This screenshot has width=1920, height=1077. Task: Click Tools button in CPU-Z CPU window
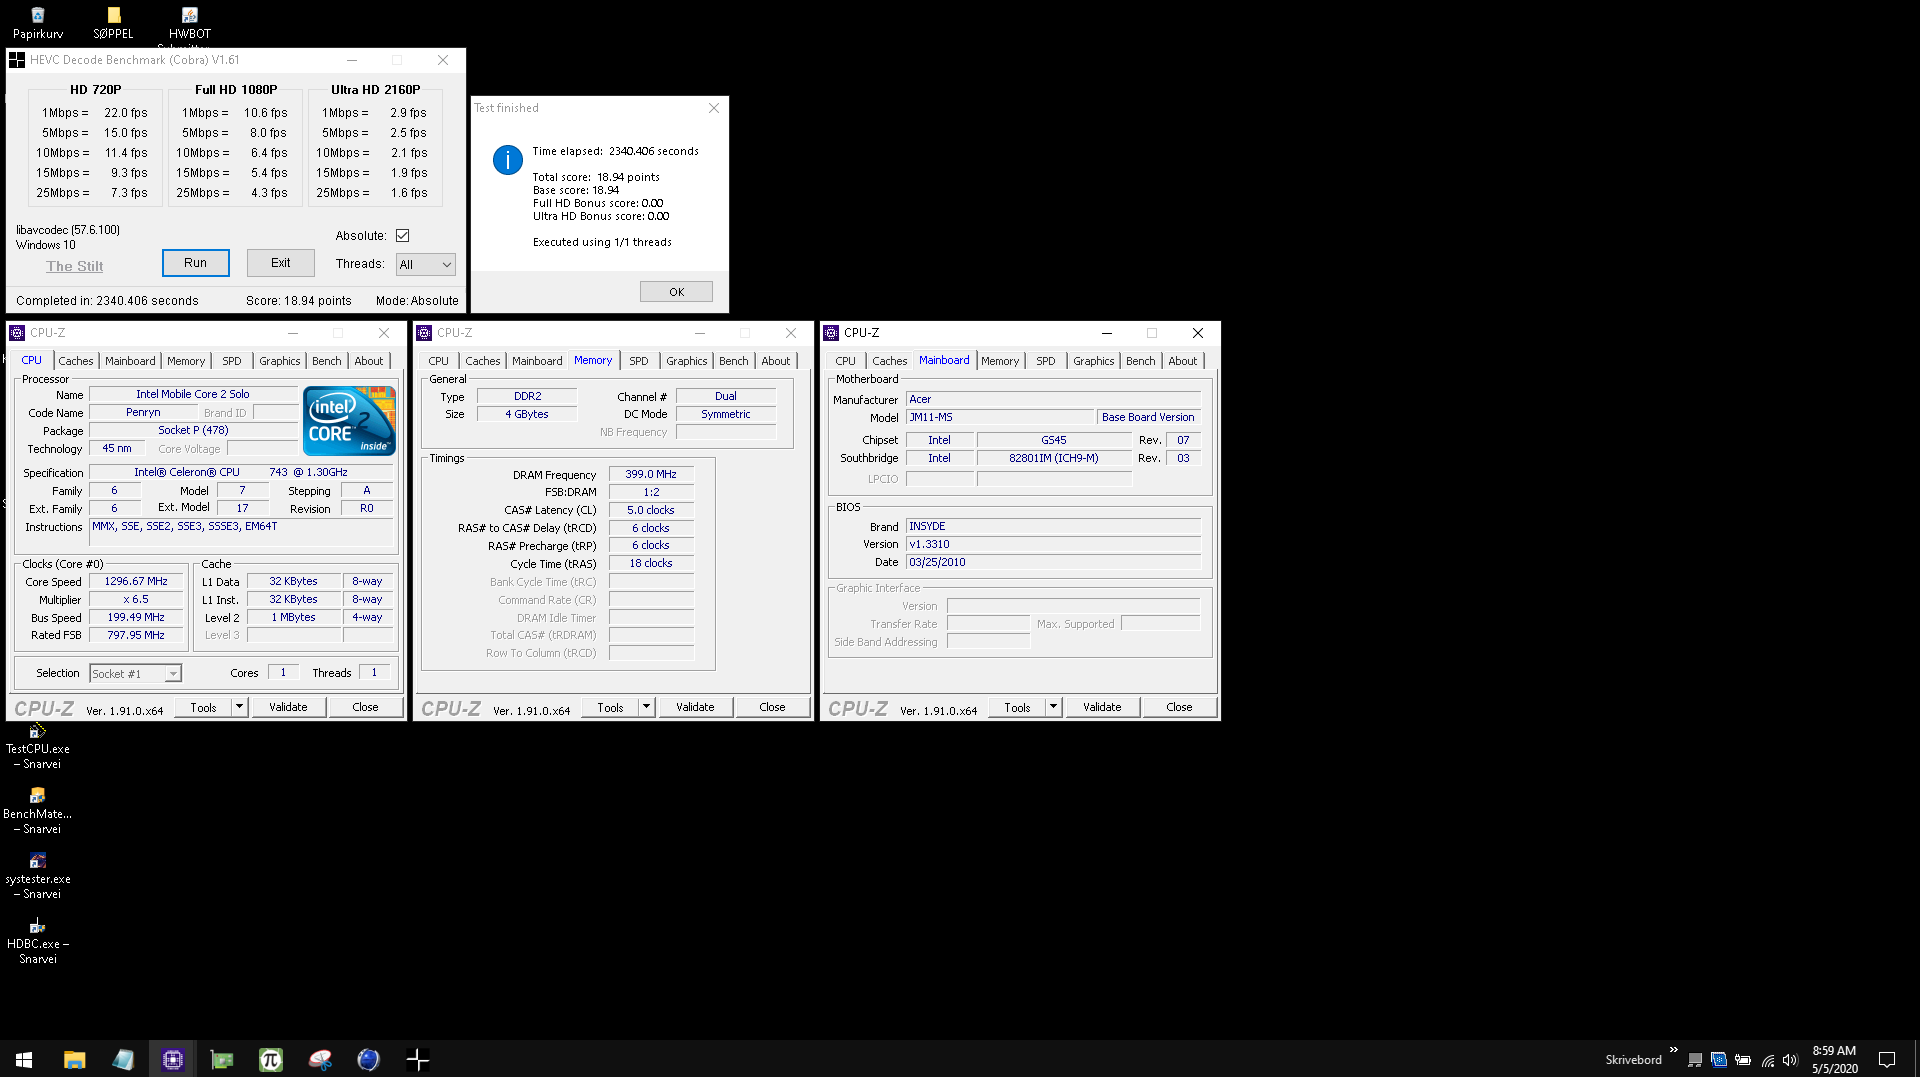pyautogui.click(x=203, y=707)
